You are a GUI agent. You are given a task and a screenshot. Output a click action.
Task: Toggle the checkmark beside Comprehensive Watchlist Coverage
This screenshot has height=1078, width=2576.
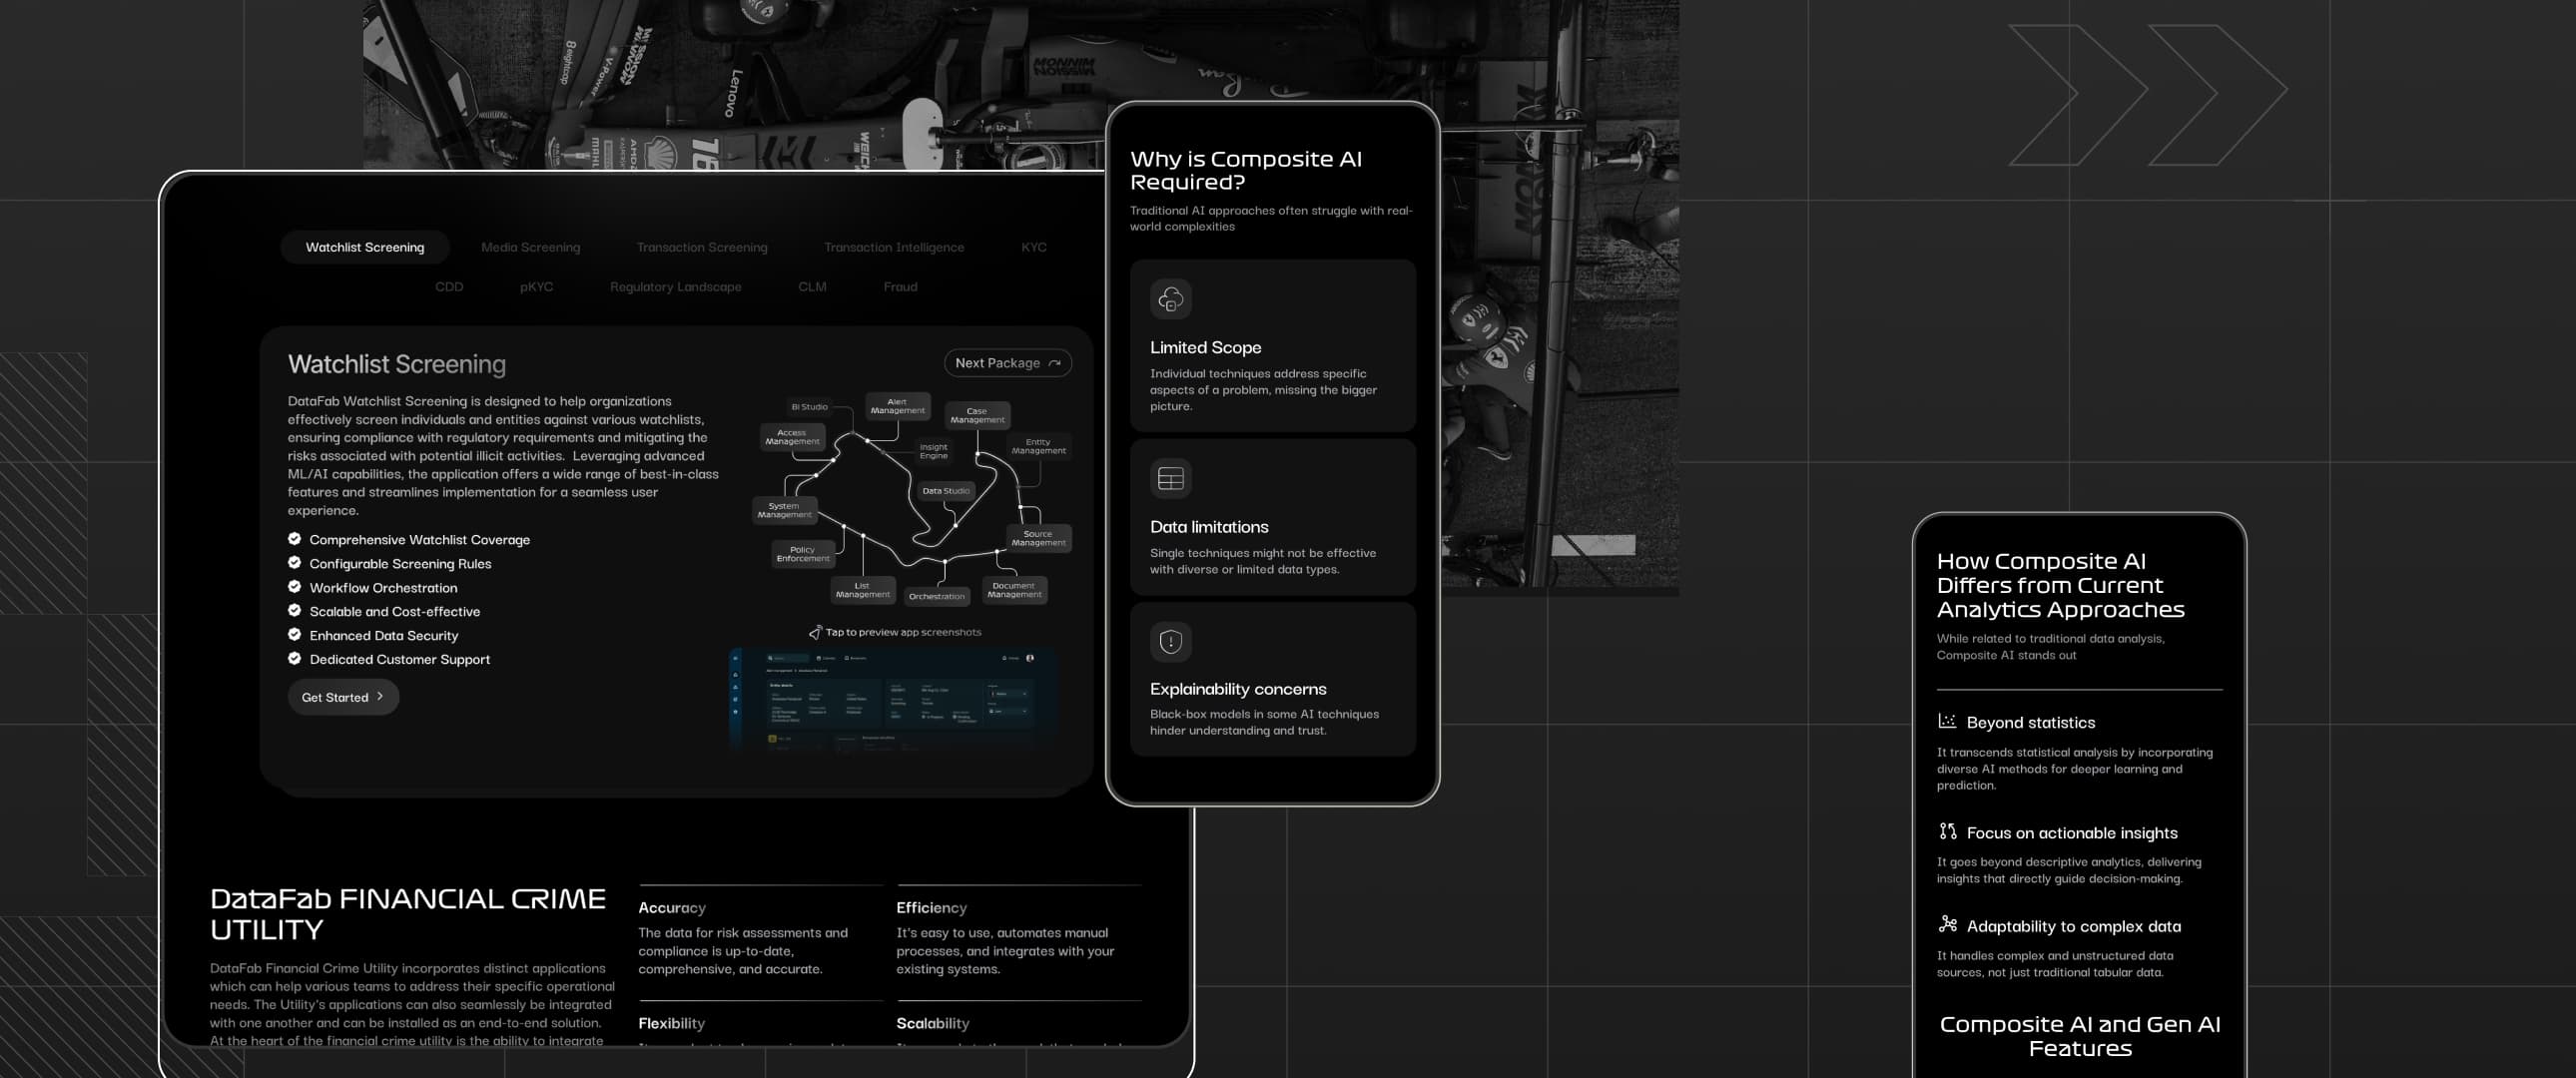[x=293, y=539]
